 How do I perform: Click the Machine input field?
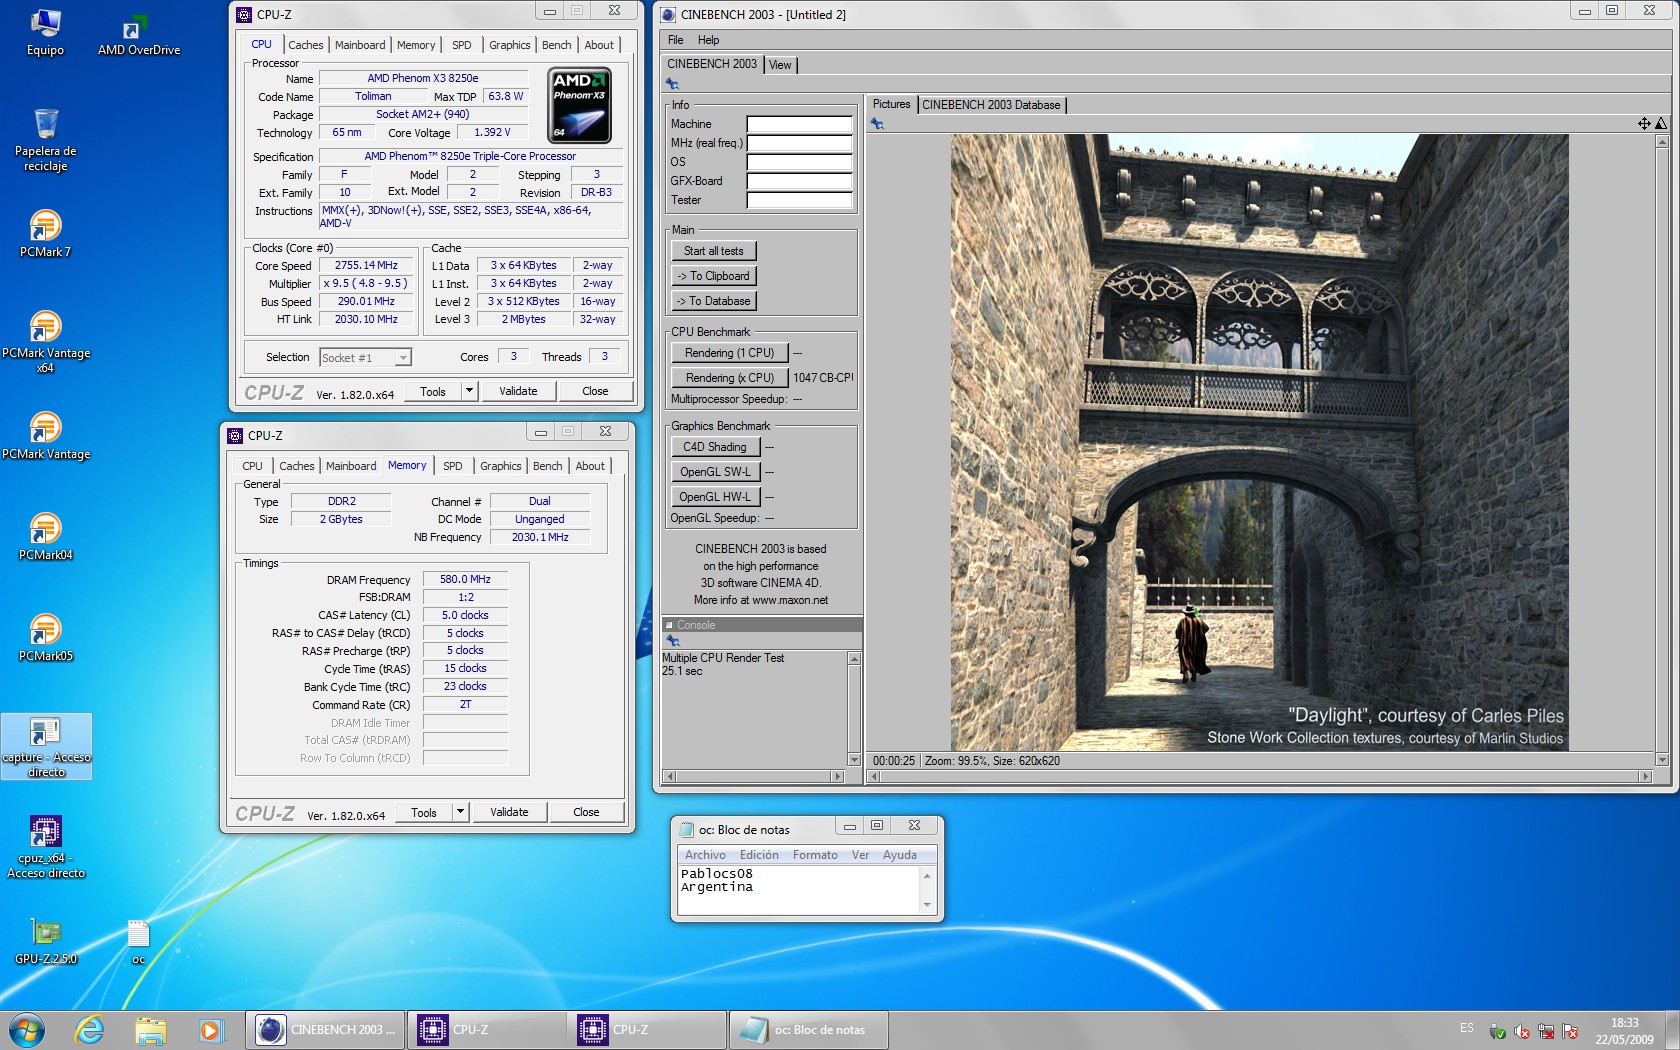(x=800, y=124)
